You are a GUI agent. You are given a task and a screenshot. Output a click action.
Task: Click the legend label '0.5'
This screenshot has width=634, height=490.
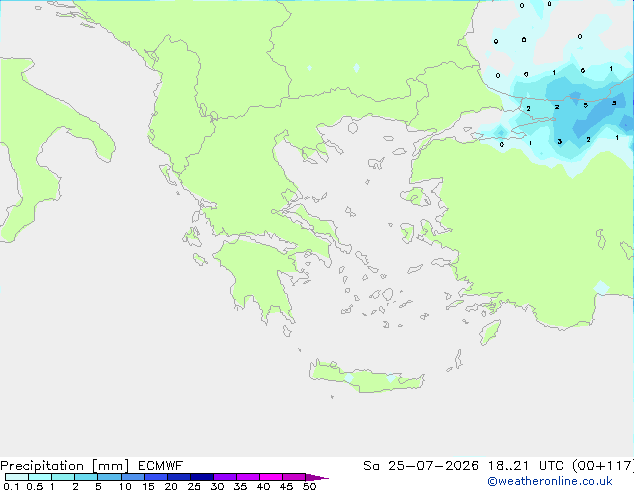[34, 486]
